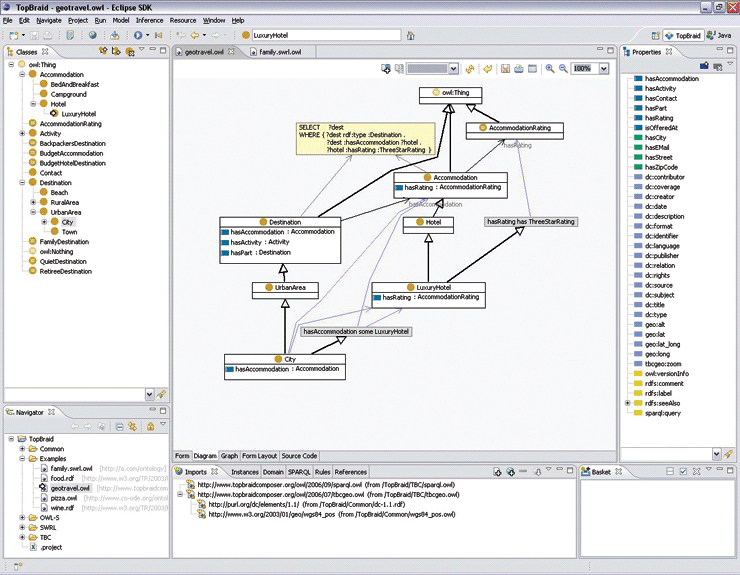Click the LuxuryHotel resource field in toolbar

326,35
